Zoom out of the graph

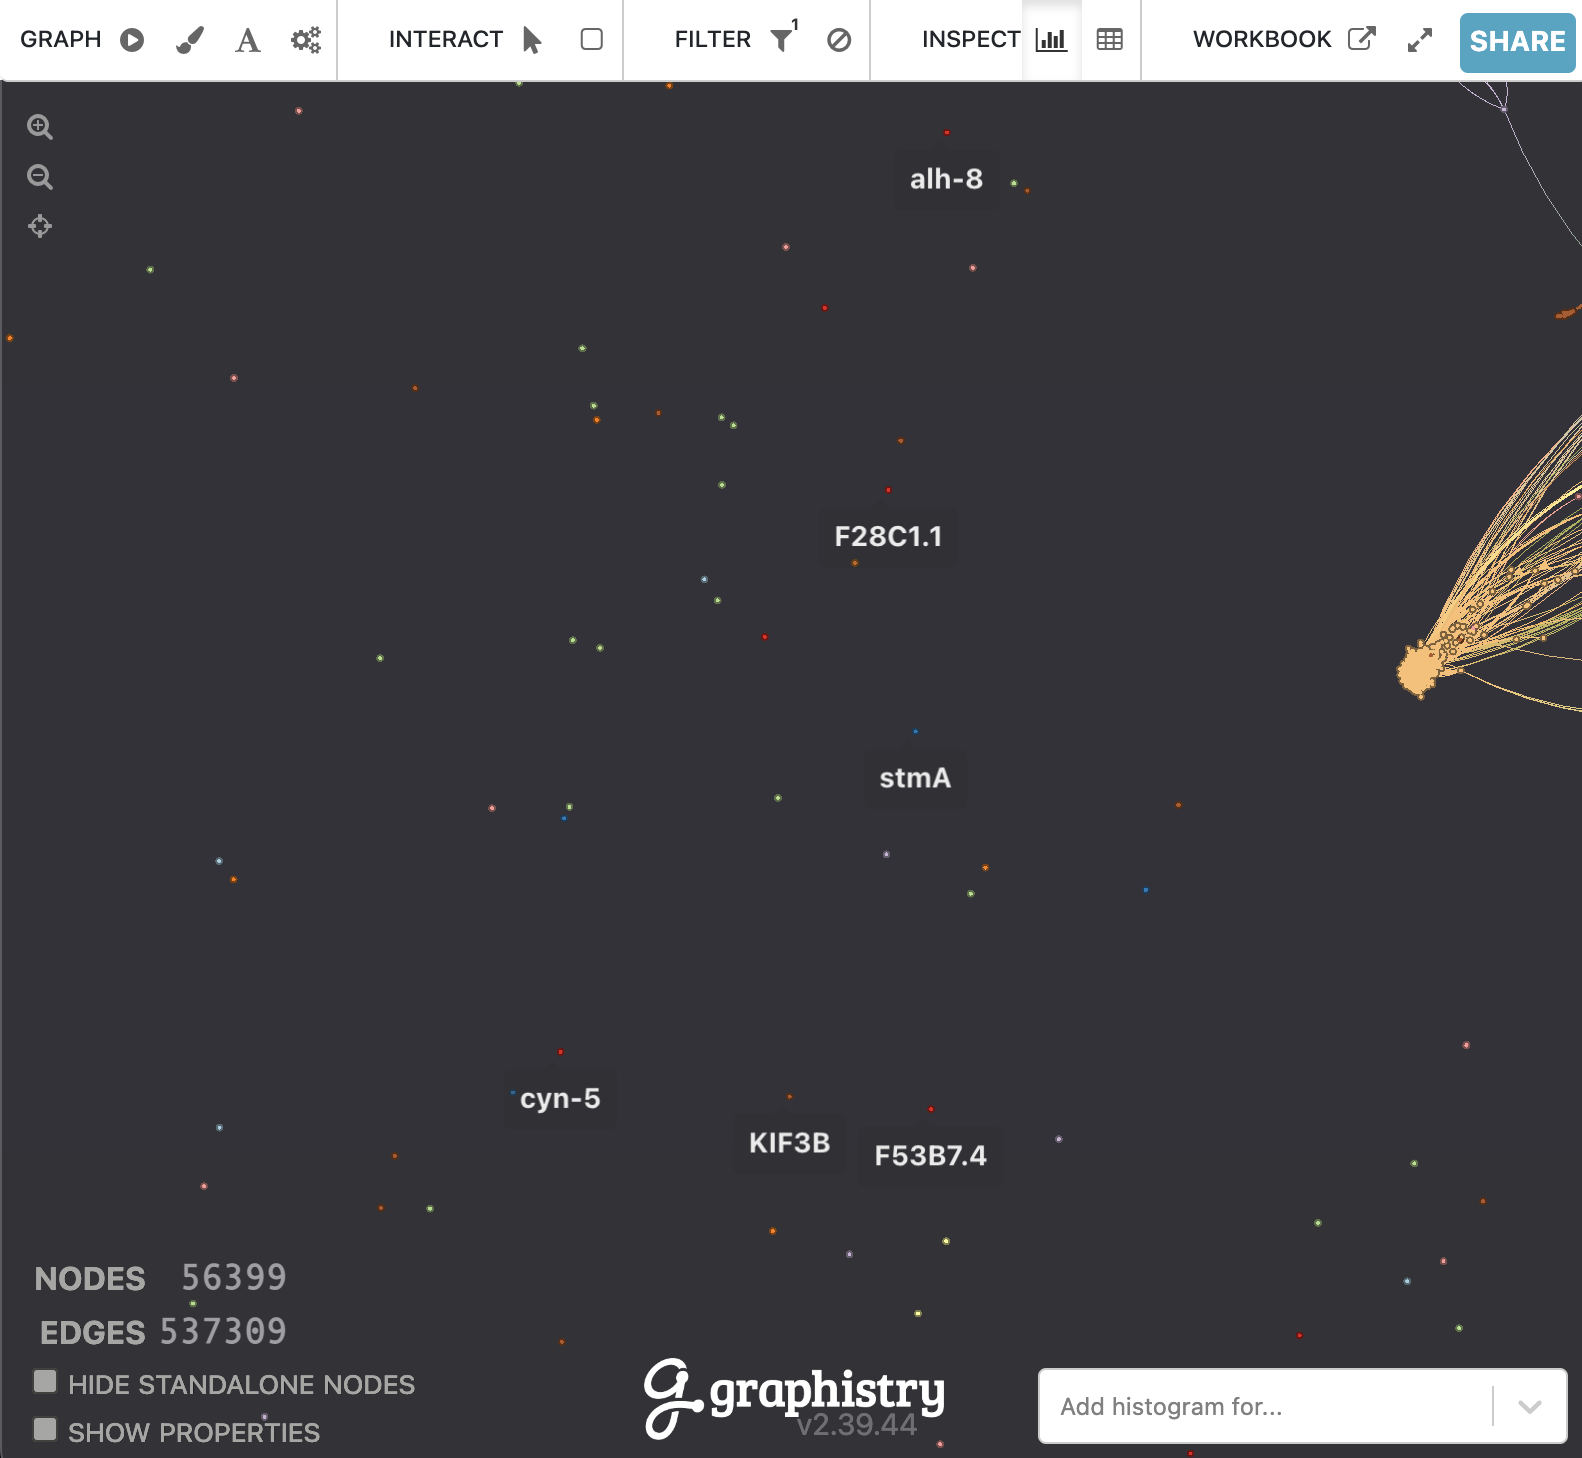[40, 177]
